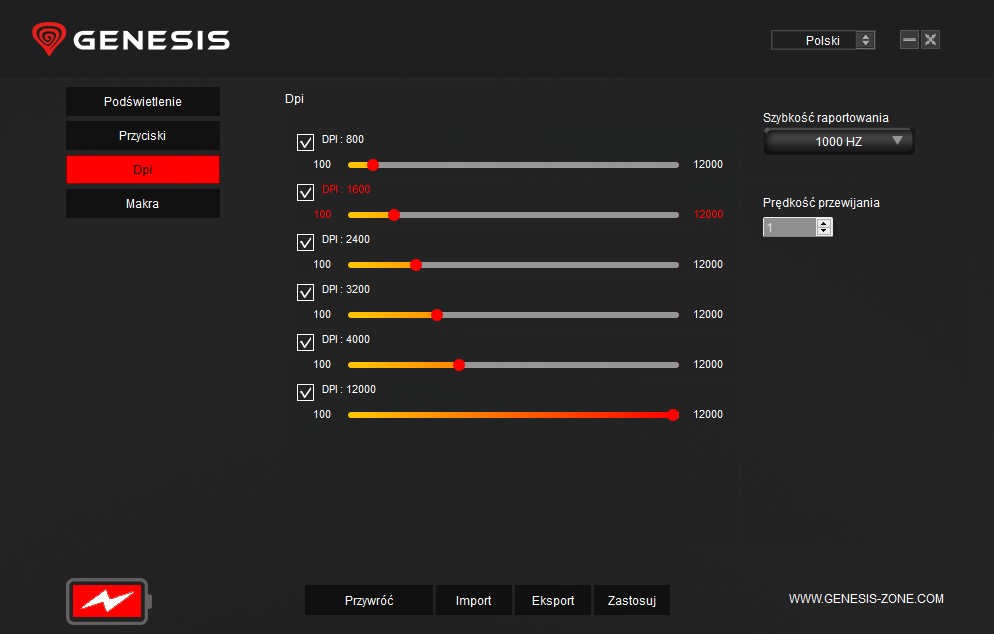Screen dimensions: 994x634
Task: Open the Makra tab
Action: [143, 204]
